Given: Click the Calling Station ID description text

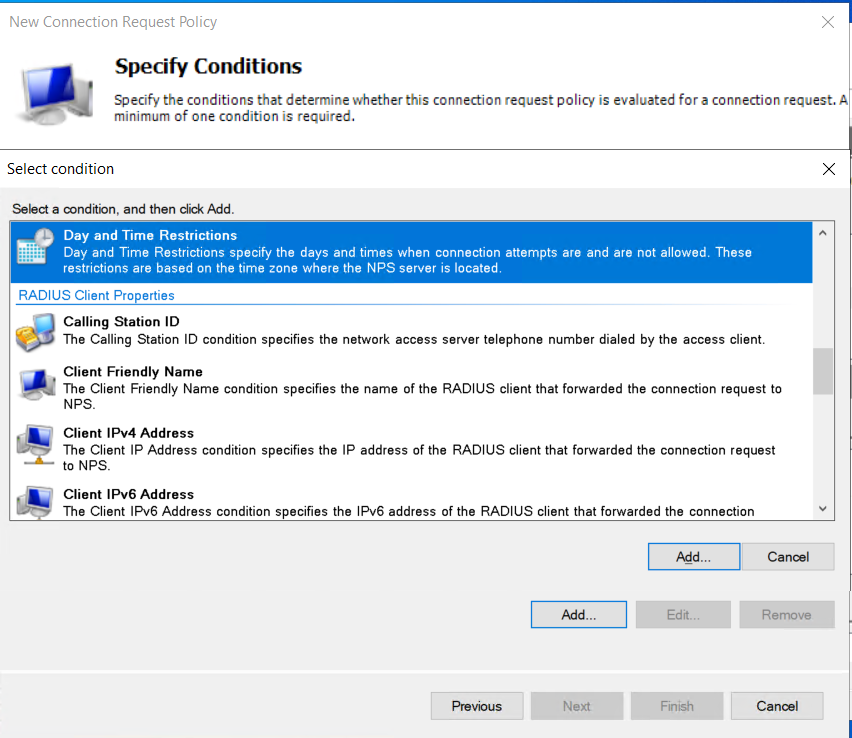Looking at the screenshot, I should 414,340.
